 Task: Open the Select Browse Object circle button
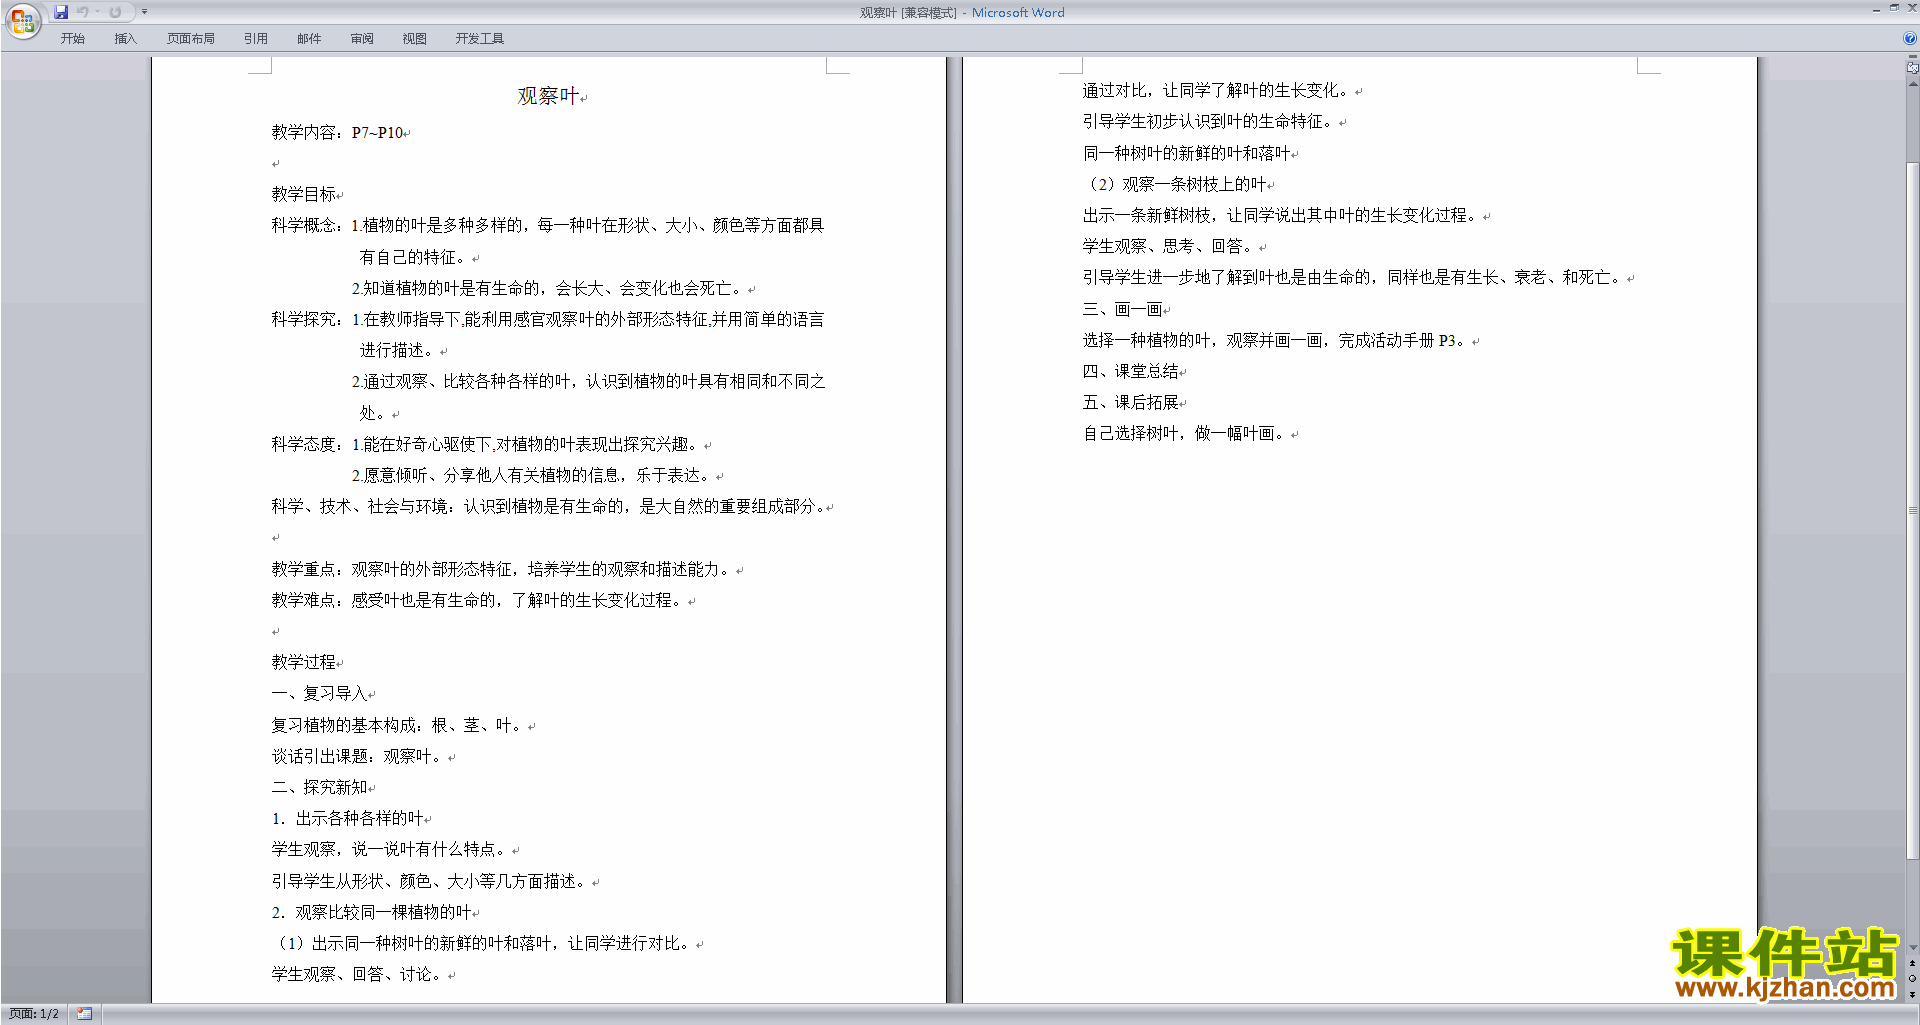click(x=1913, y=979)
